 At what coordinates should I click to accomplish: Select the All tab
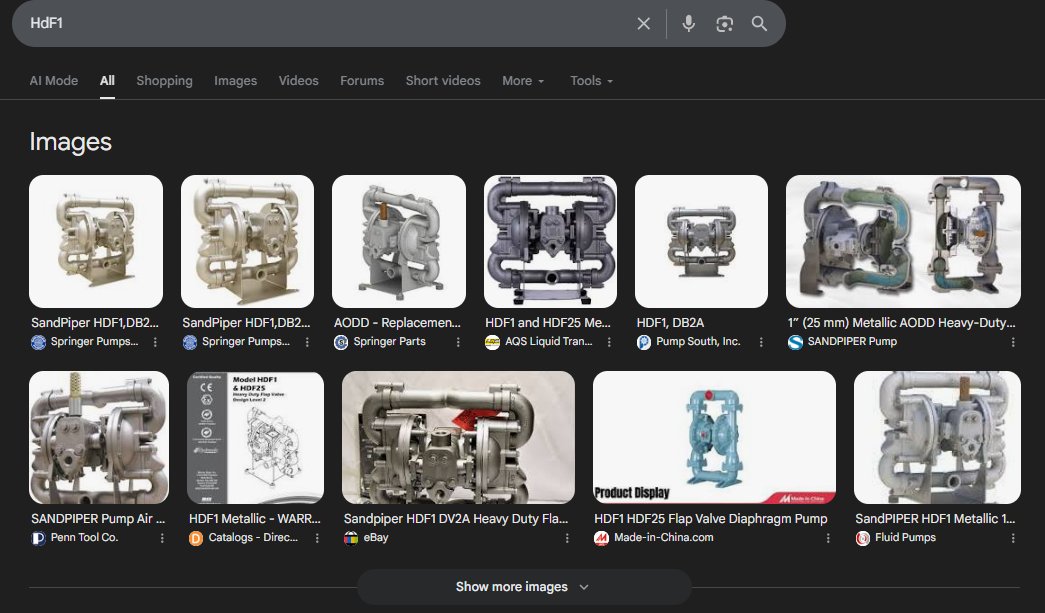coord(107,81)
